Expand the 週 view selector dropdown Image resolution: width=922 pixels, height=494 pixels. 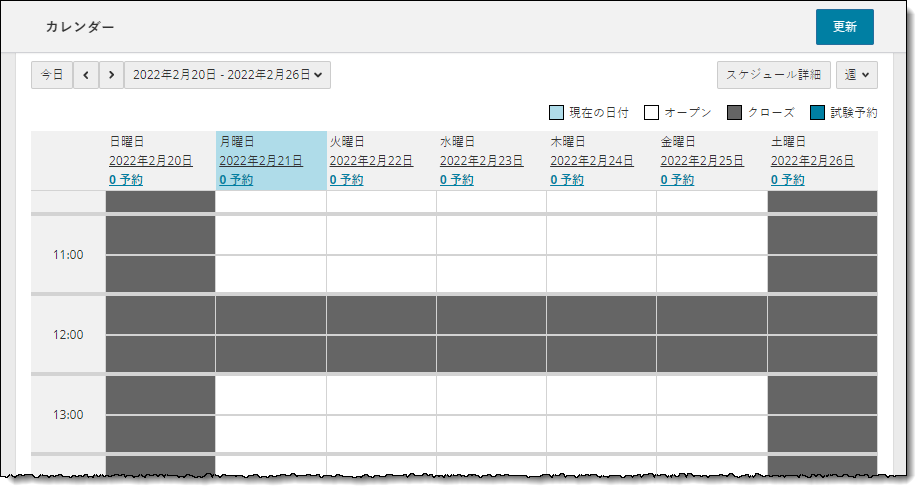(856, 75)
